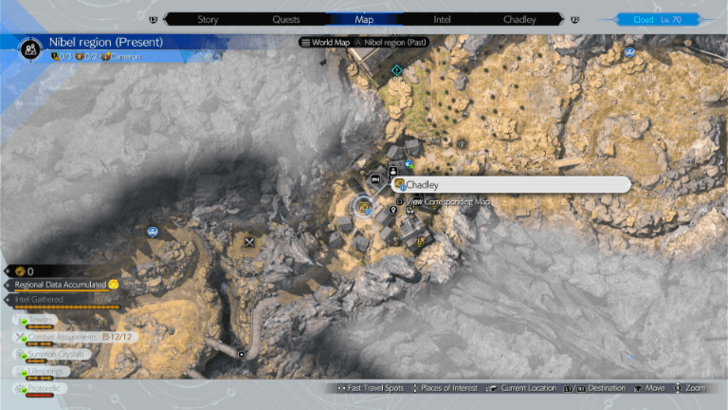The height and width of the screenshot is (410, 728).
Task: Select the Chadley tab in top menu
Action: click(519, 19)
